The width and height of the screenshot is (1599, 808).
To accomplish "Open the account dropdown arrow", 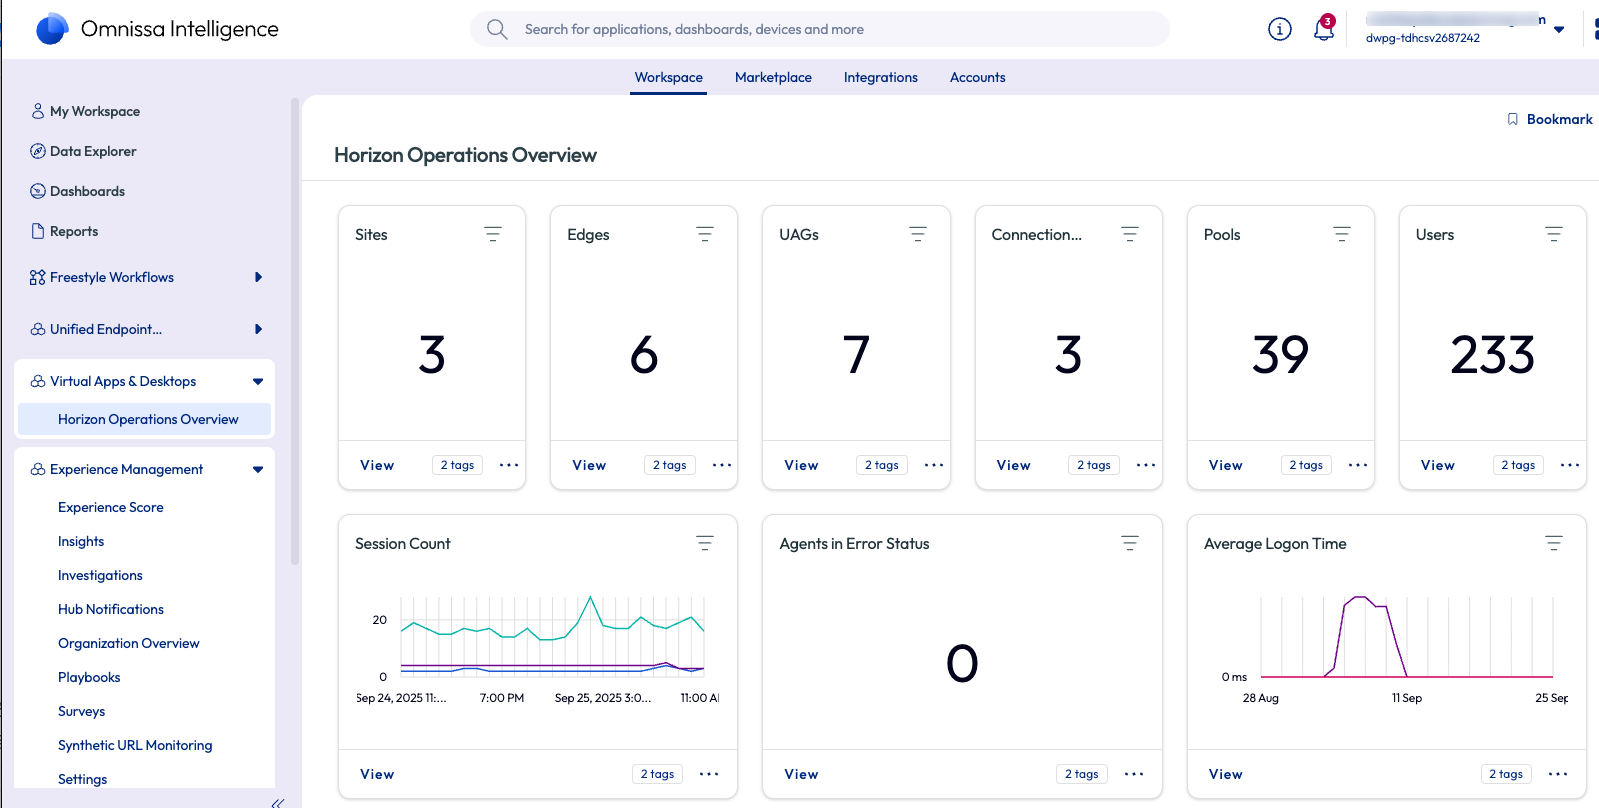I will [x=1559, y=30].
